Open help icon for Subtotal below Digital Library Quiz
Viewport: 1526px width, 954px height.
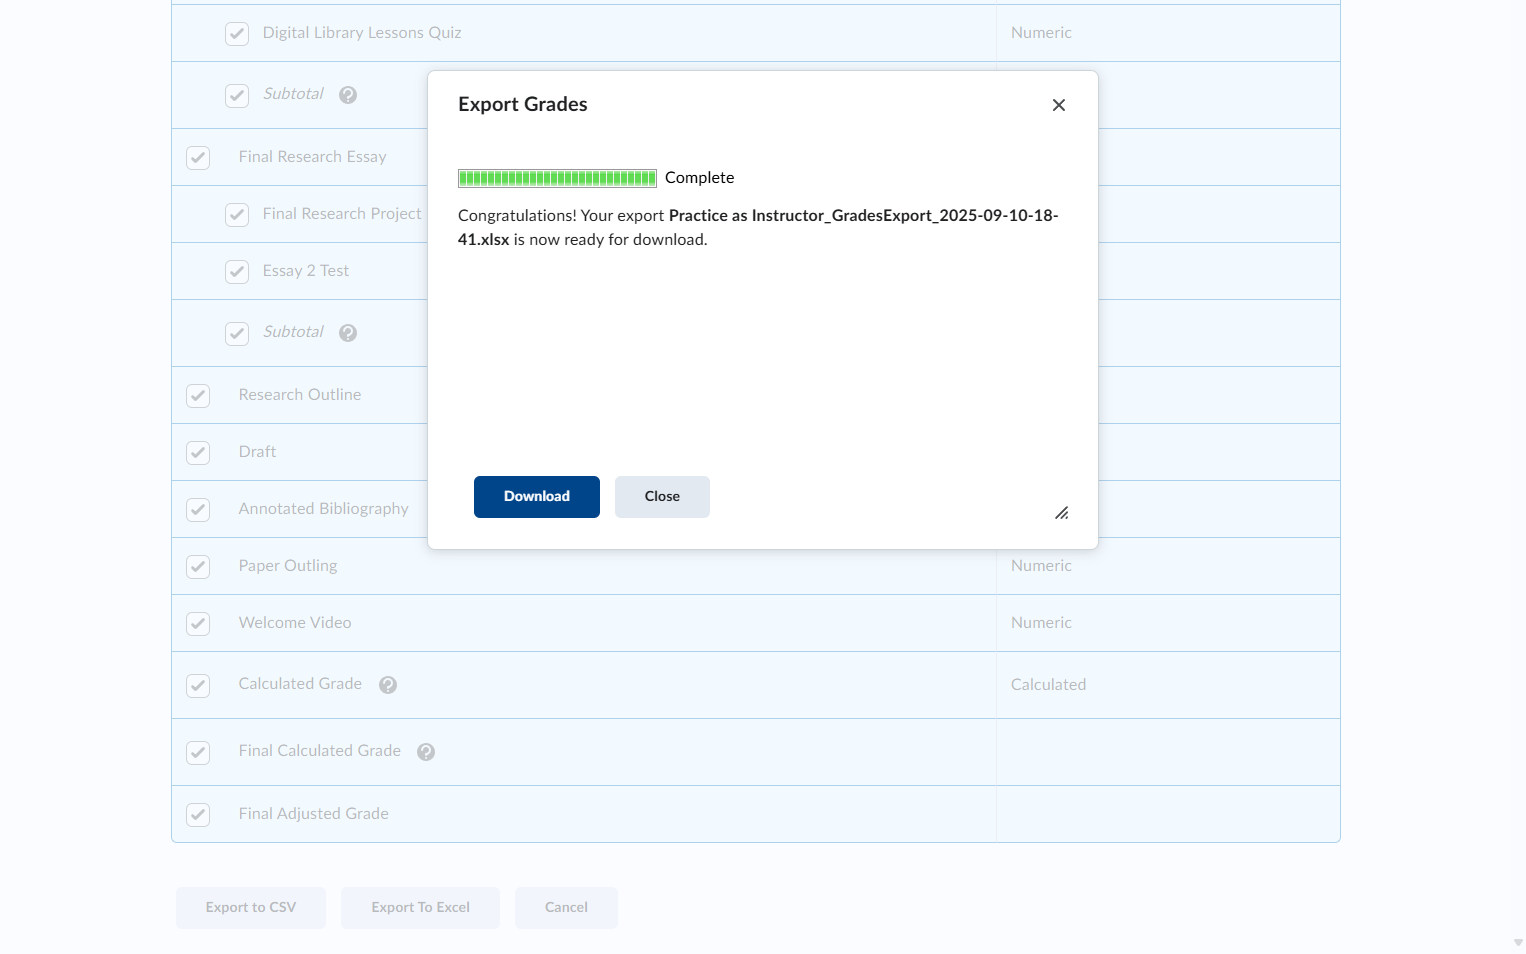tap(348, 95)
